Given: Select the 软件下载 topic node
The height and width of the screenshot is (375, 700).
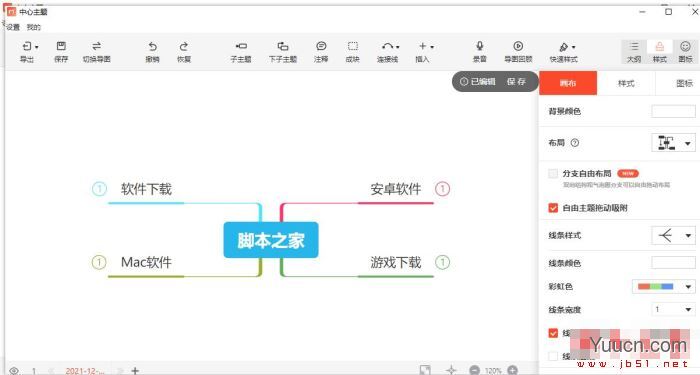Looking at the screenshot, I should pyautogui.click(x=146, y=189).
